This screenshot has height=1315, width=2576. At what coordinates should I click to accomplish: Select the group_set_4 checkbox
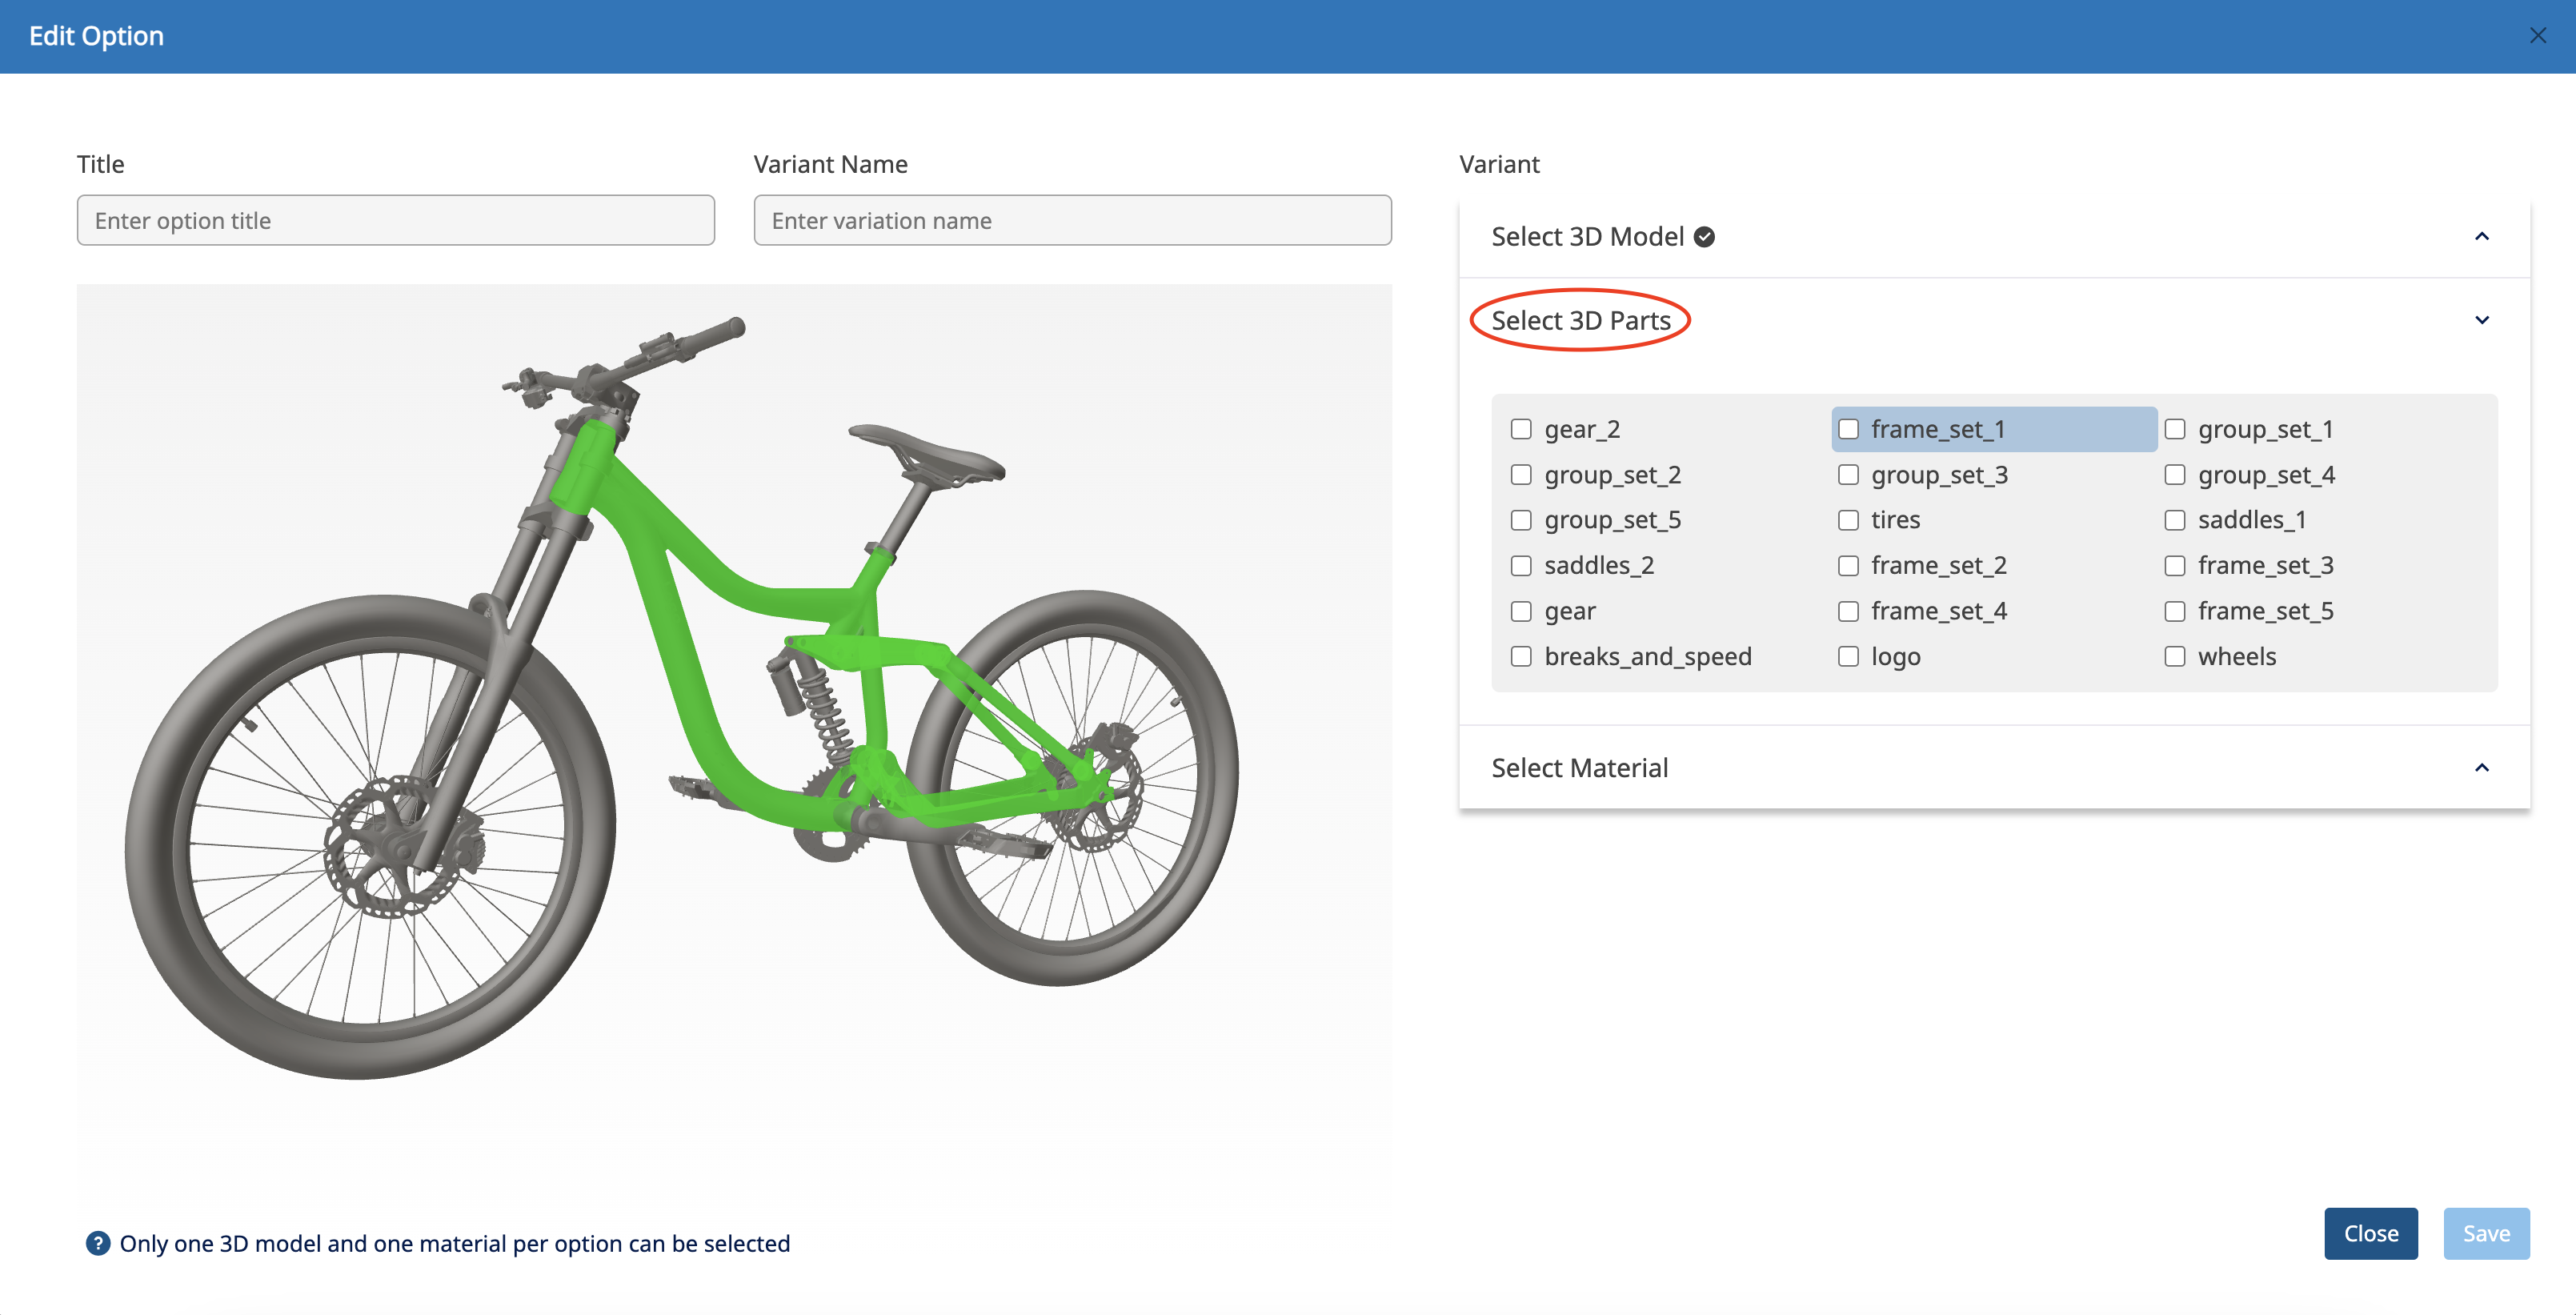pos(2174,475)
